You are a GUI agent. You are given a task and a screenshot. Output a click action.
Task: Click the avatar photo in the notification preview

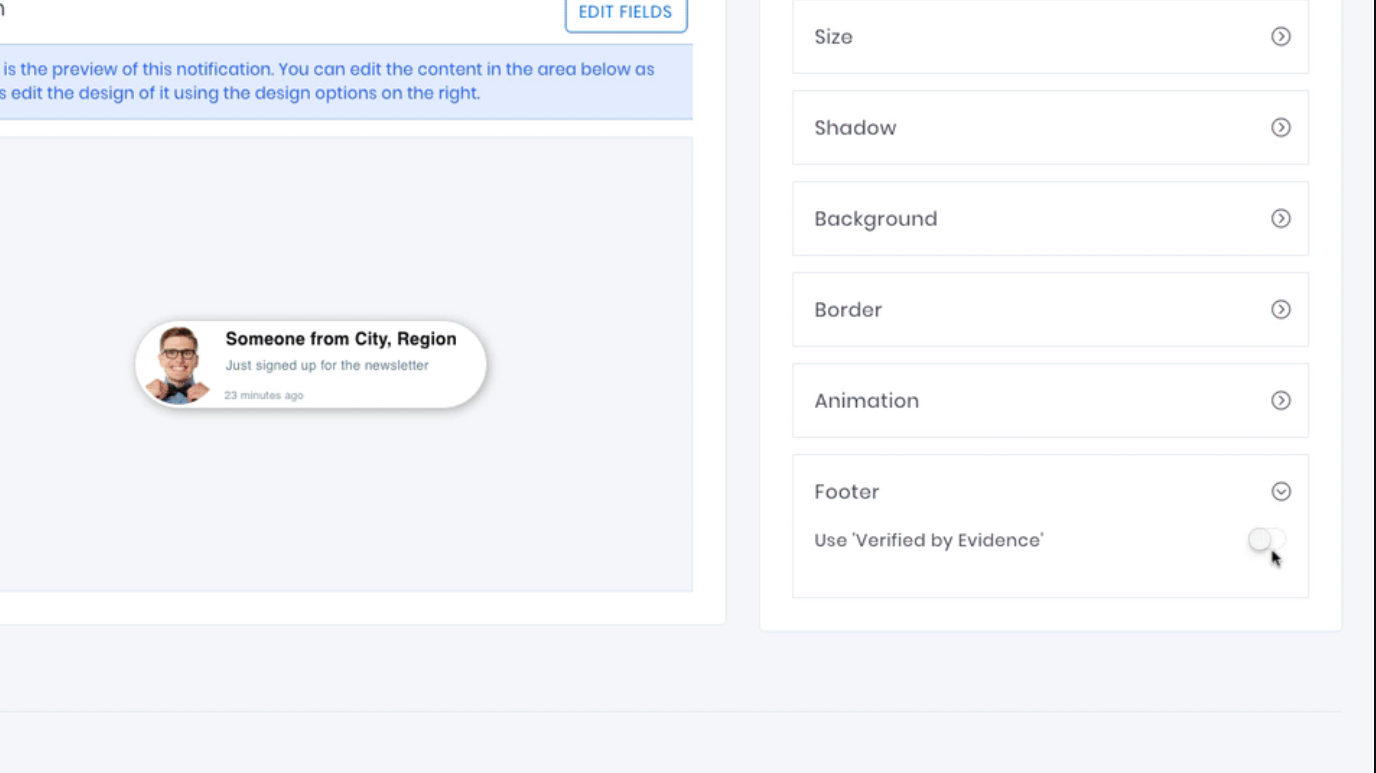pos(178,365)
